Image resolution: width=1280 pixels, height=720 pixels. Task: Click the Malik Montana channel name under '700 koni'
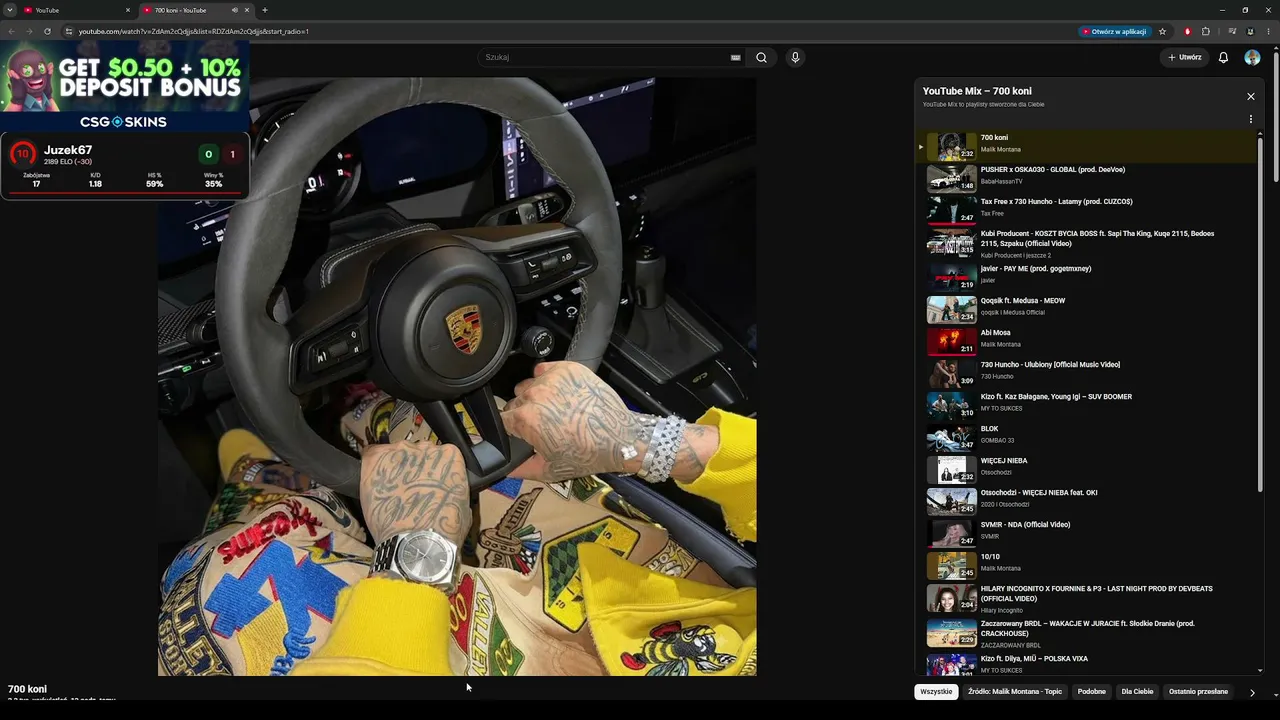(x=1001, y=150)
